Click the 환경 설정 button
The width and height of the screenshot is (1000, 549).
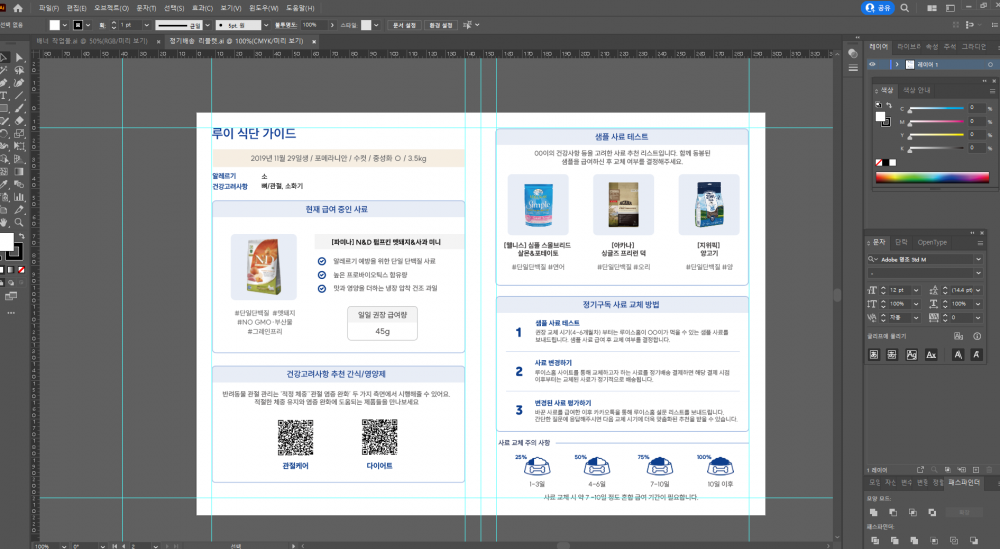click(441, 25)
